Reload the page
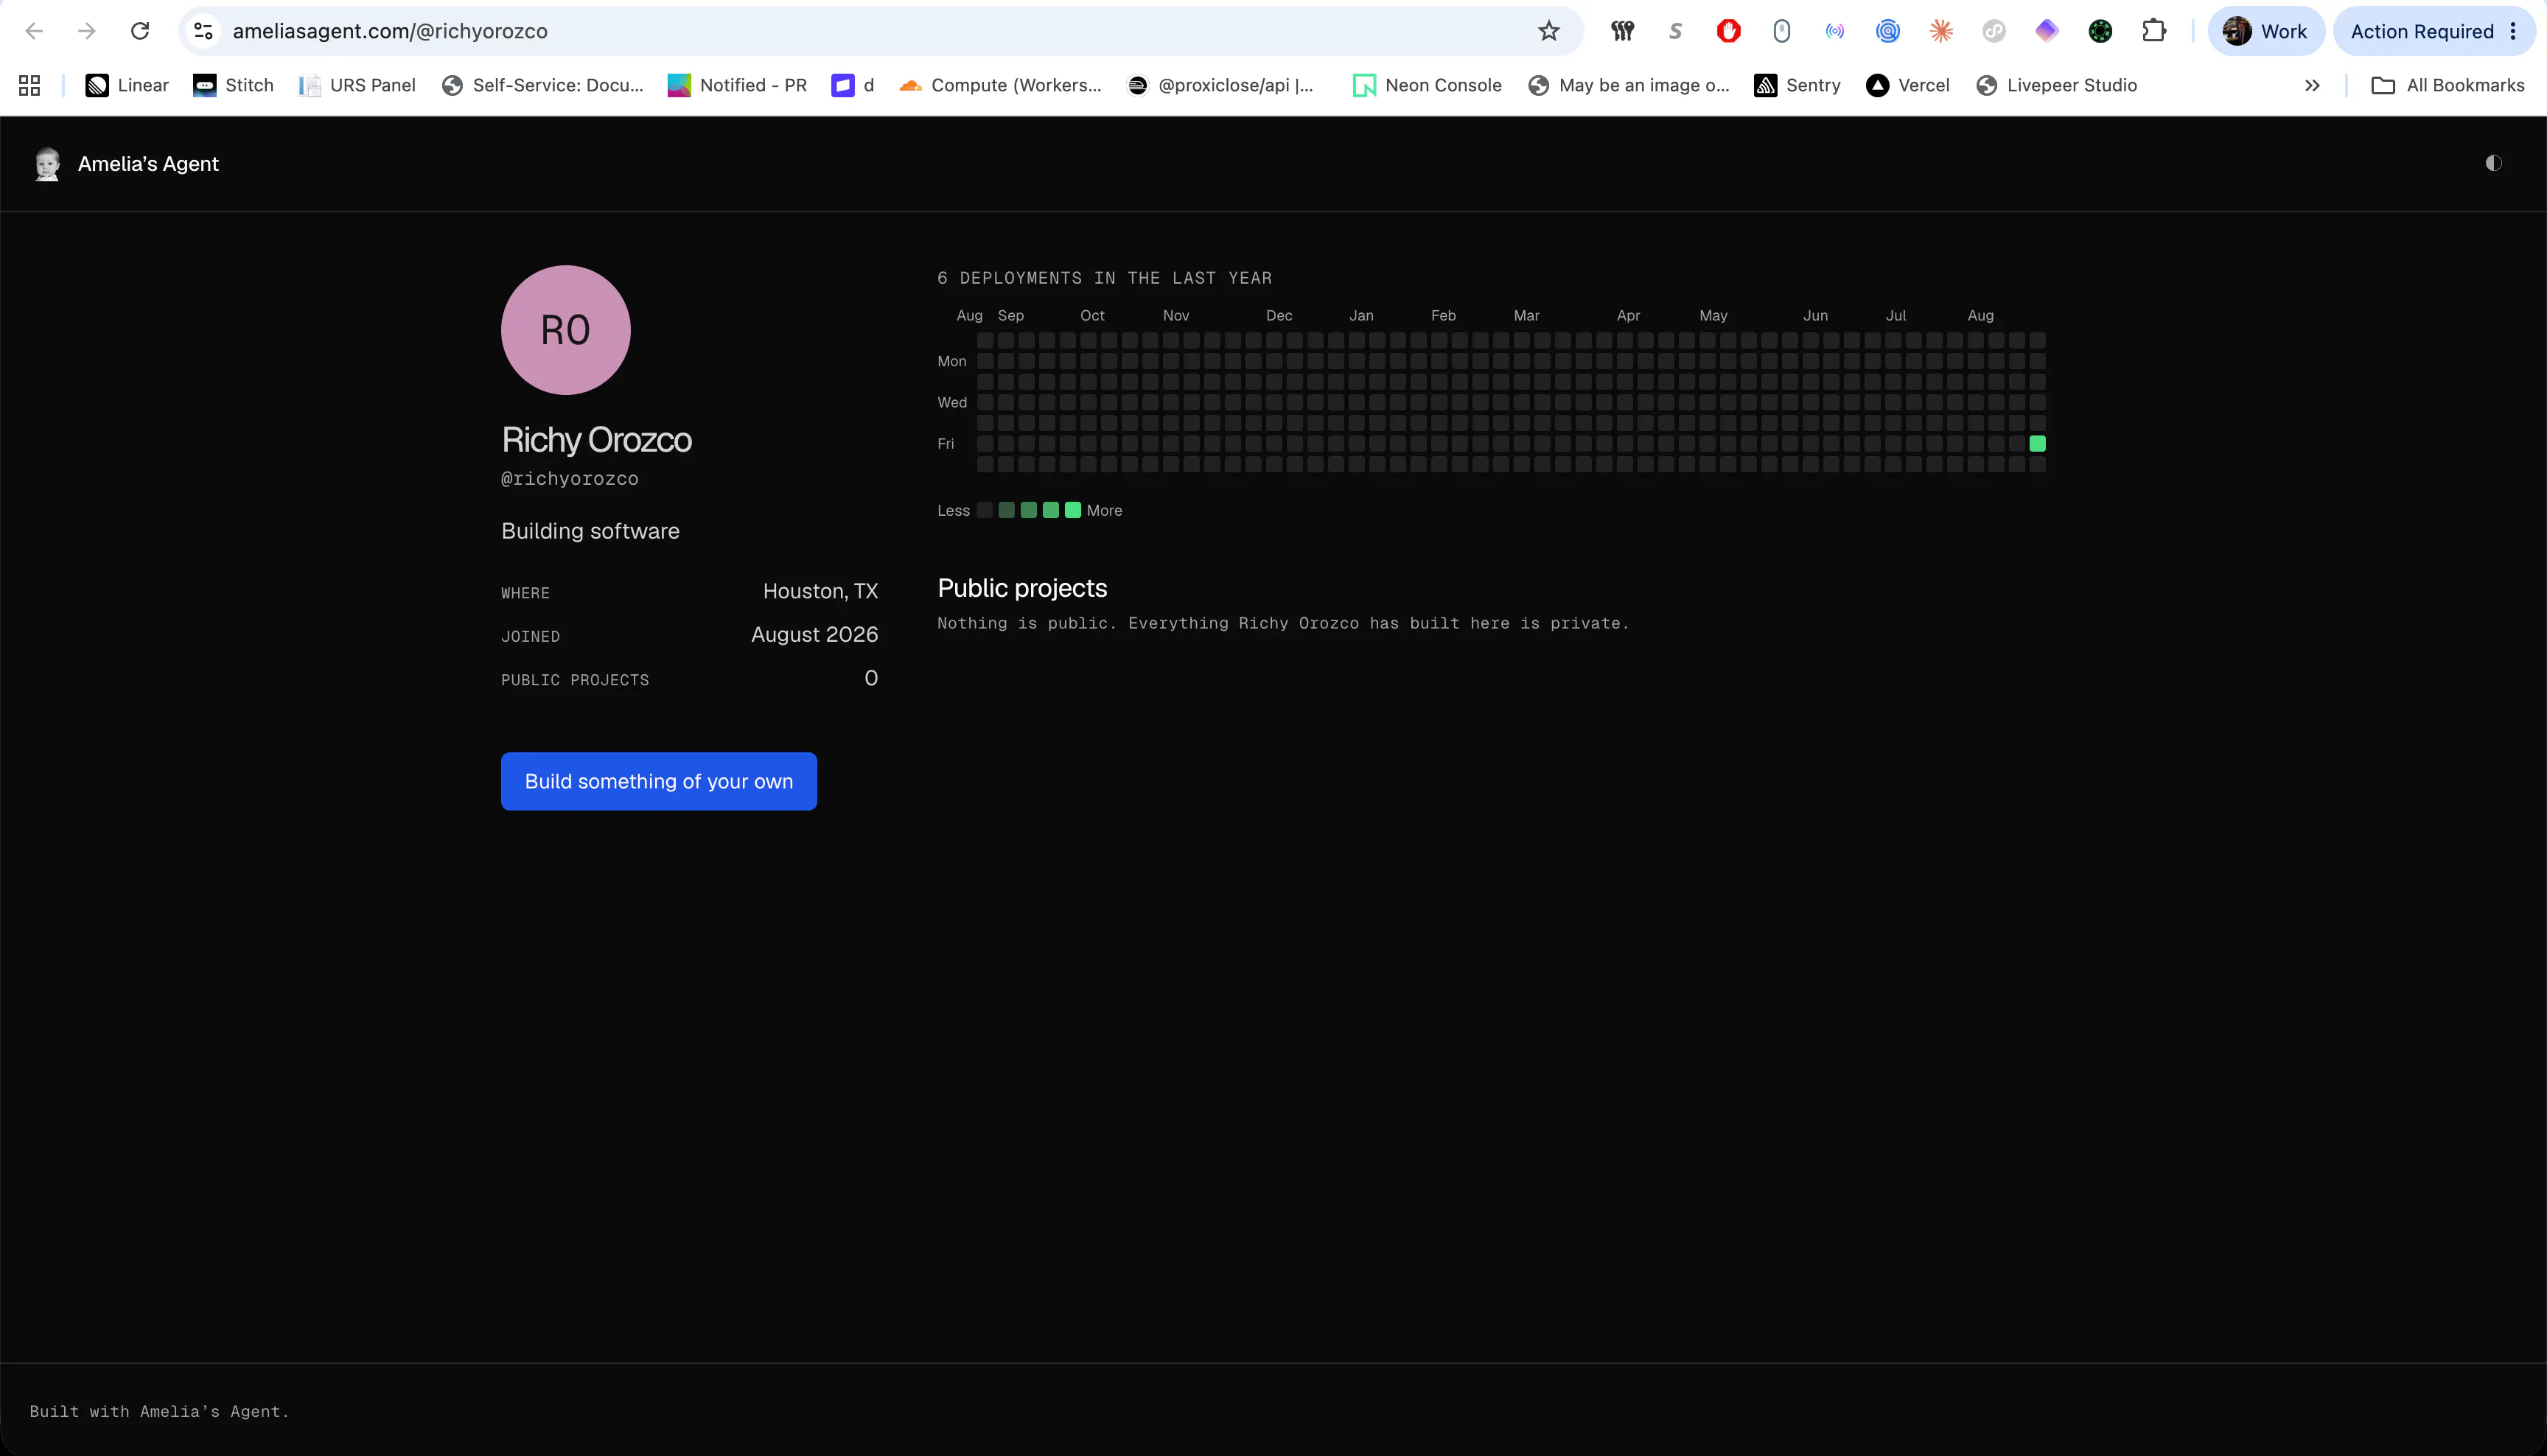Image resolution: width=2547 pixels, height=1456 pixels. click(x=140, y=31)
